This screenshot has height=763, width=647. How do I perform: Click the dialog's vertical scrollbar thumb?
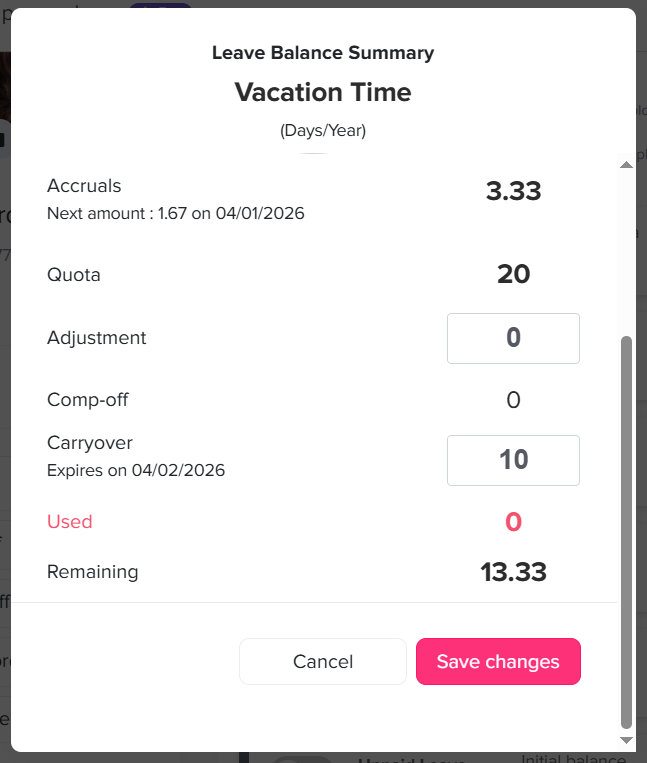627,530
